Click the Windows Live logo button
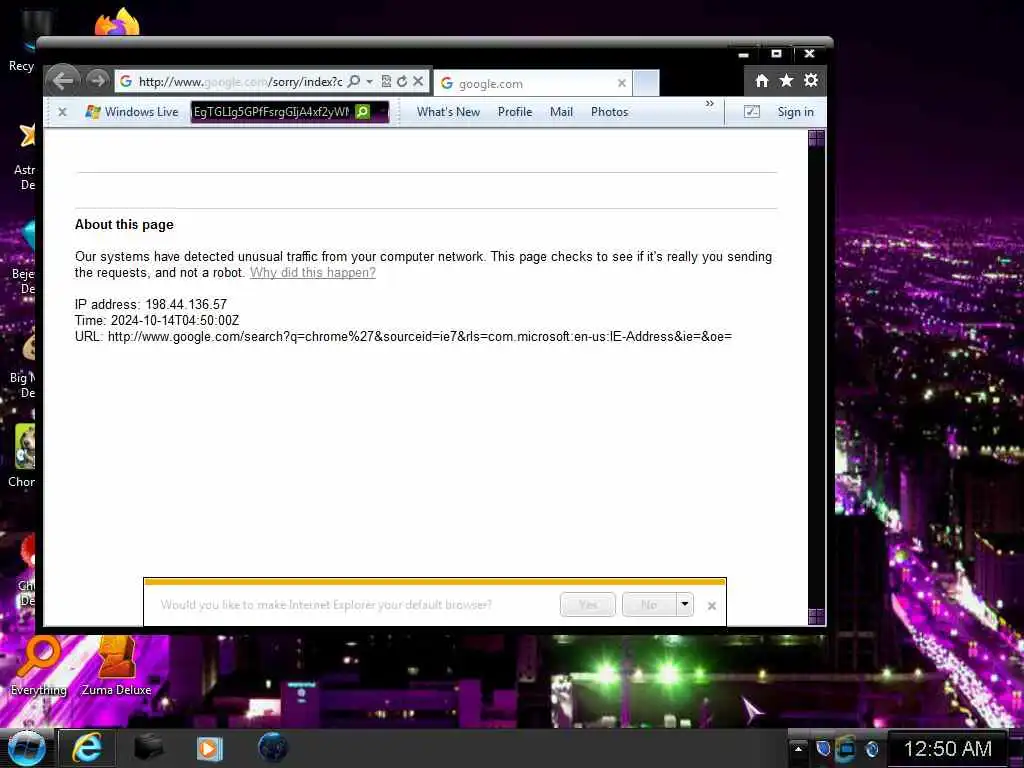The width and height of the screenshot is (1024, 768). pyautogui.click(x=132, y=112)
